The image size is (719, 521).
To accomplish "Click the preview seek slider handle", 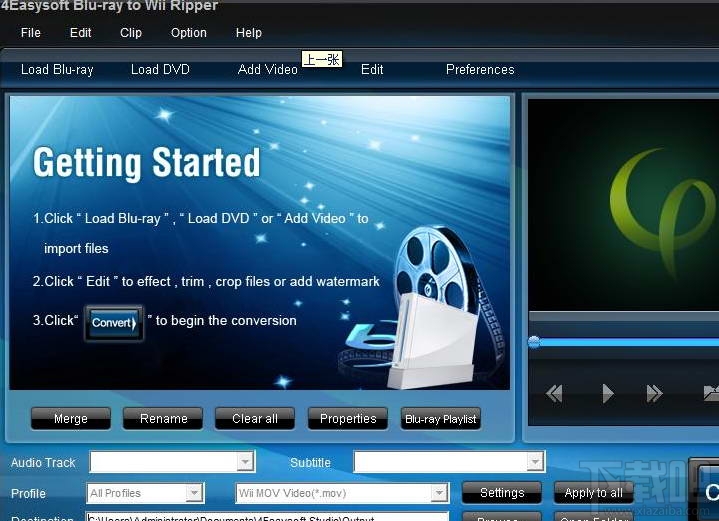I will tap(534, 342).
